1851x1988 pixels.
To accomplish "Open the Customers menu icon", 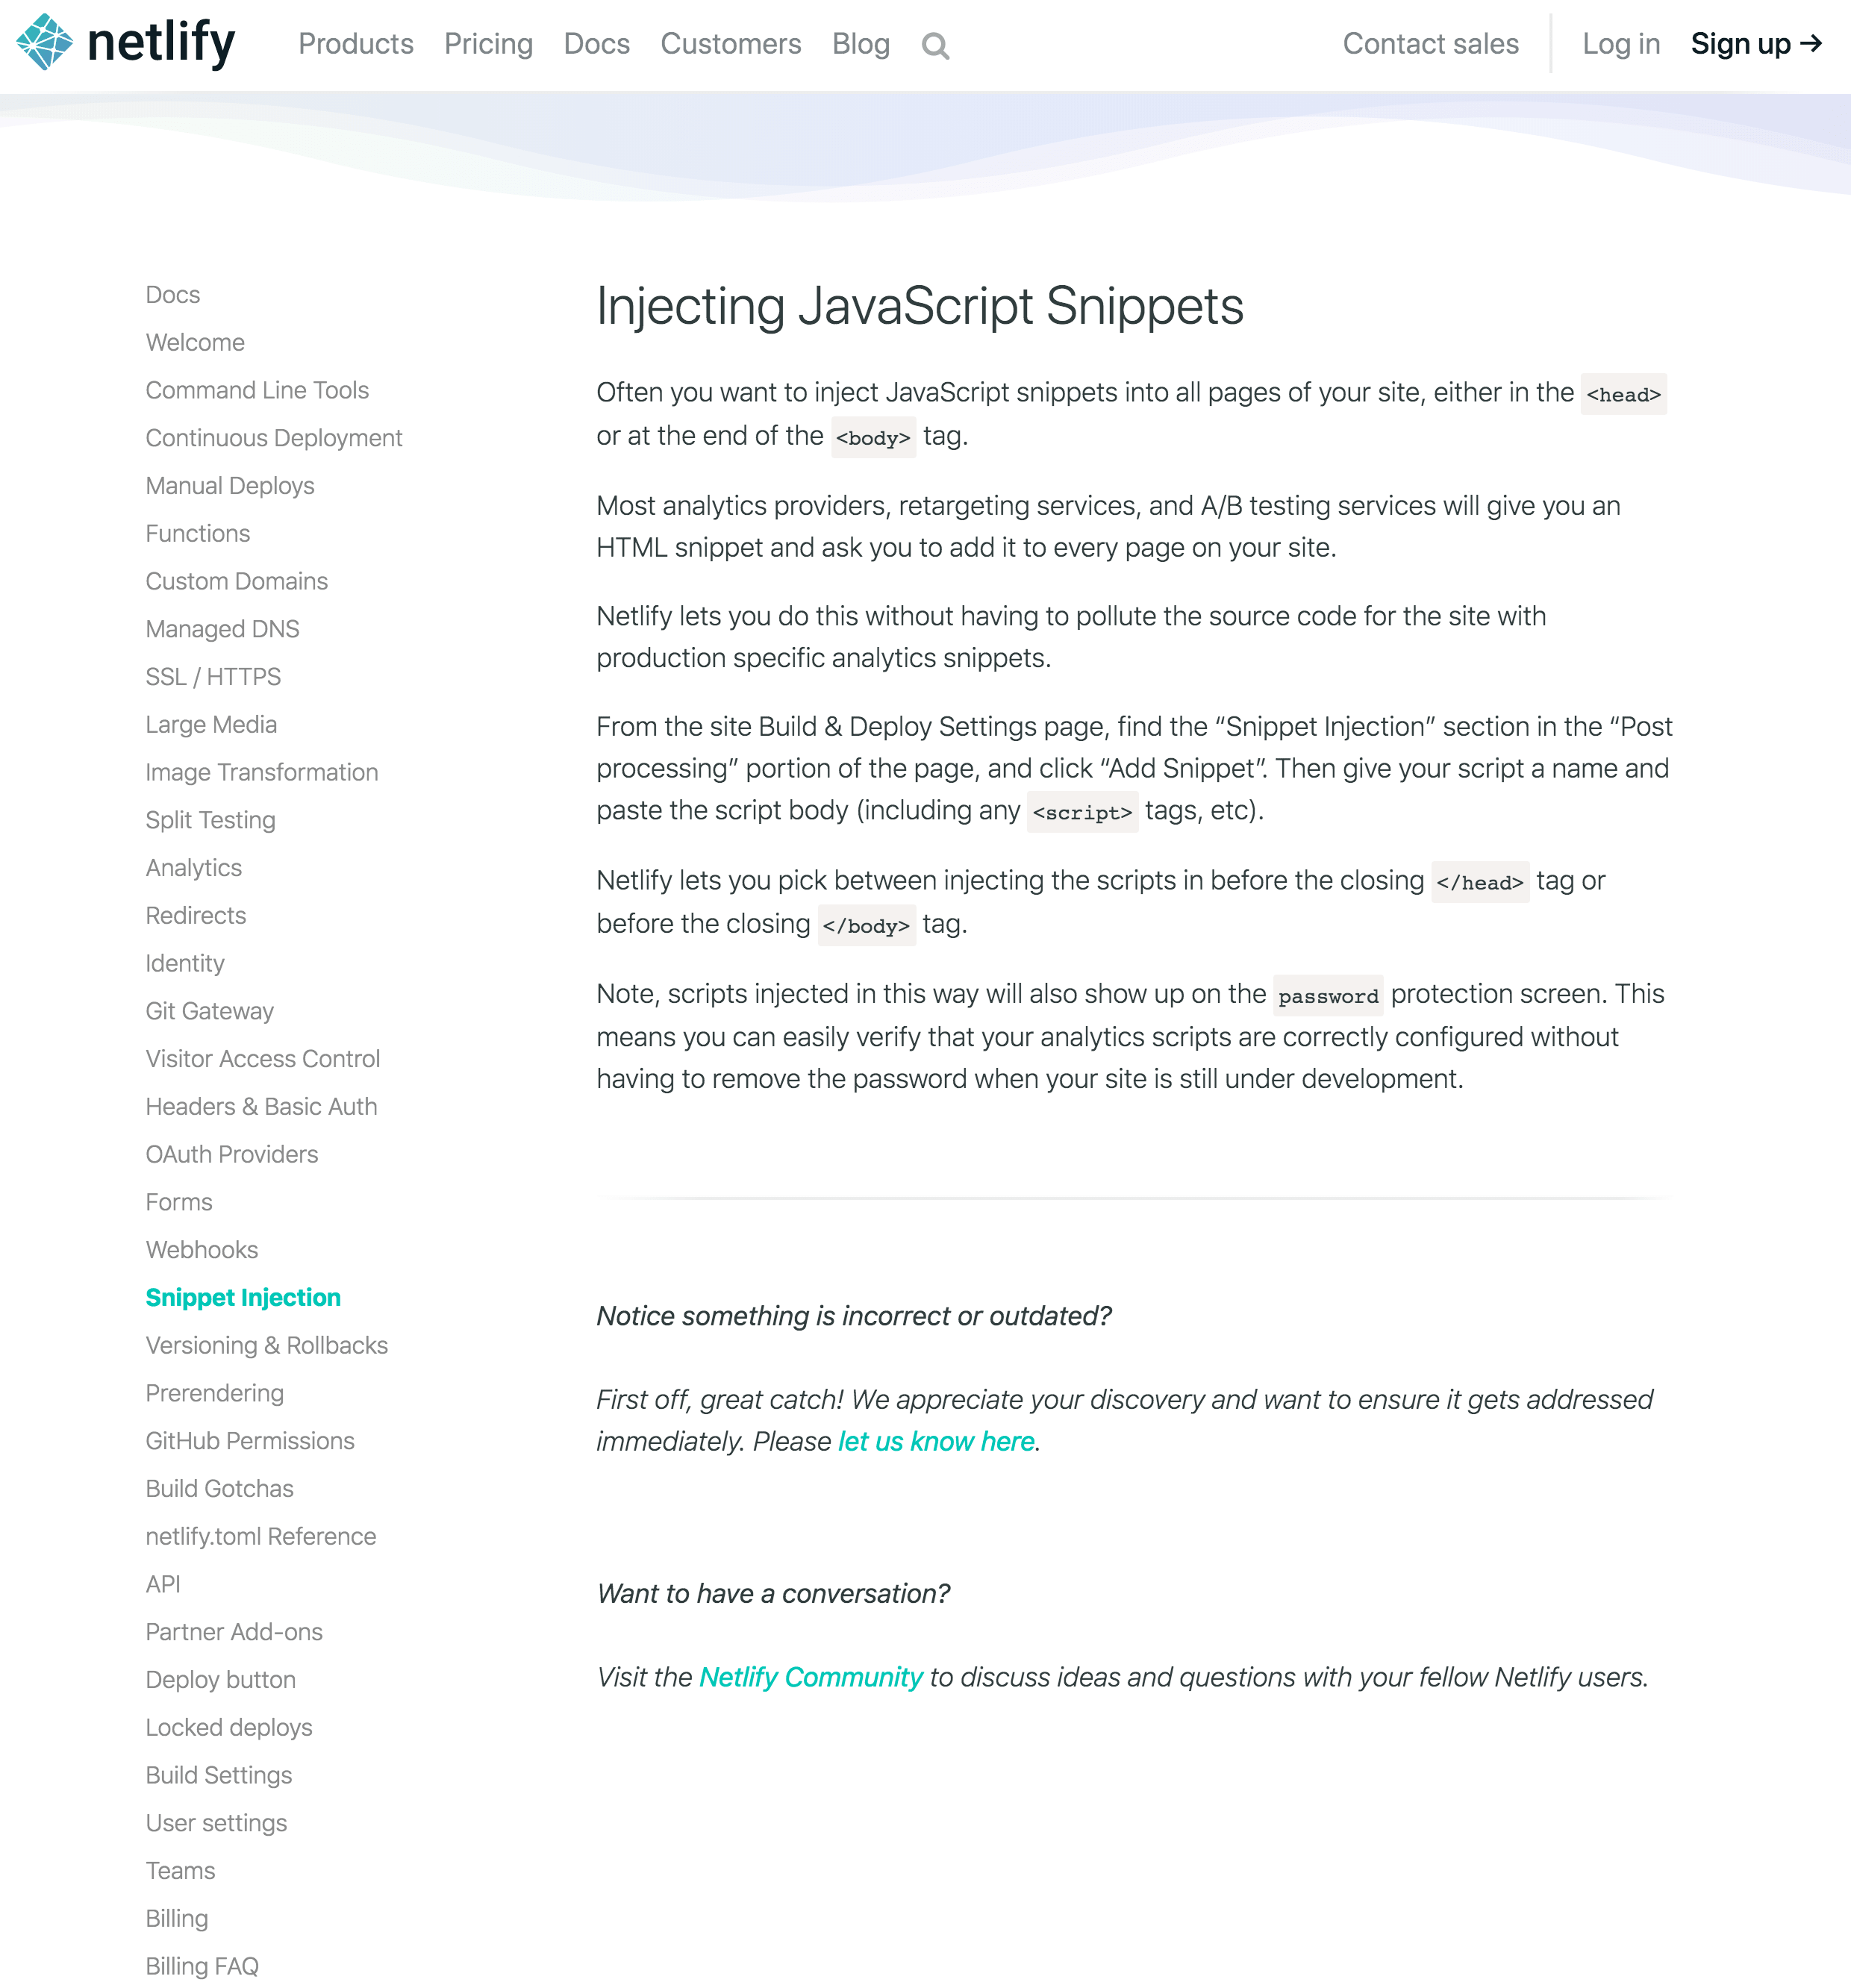I will (x=731, y=43).
